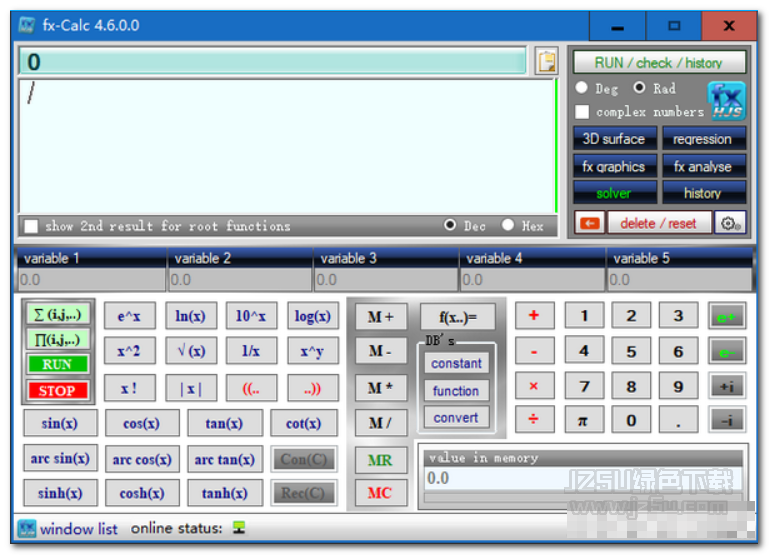The image size is (769, 555).
Task: Check show 2nd result for root functions
Action: (x=31, y=226)
